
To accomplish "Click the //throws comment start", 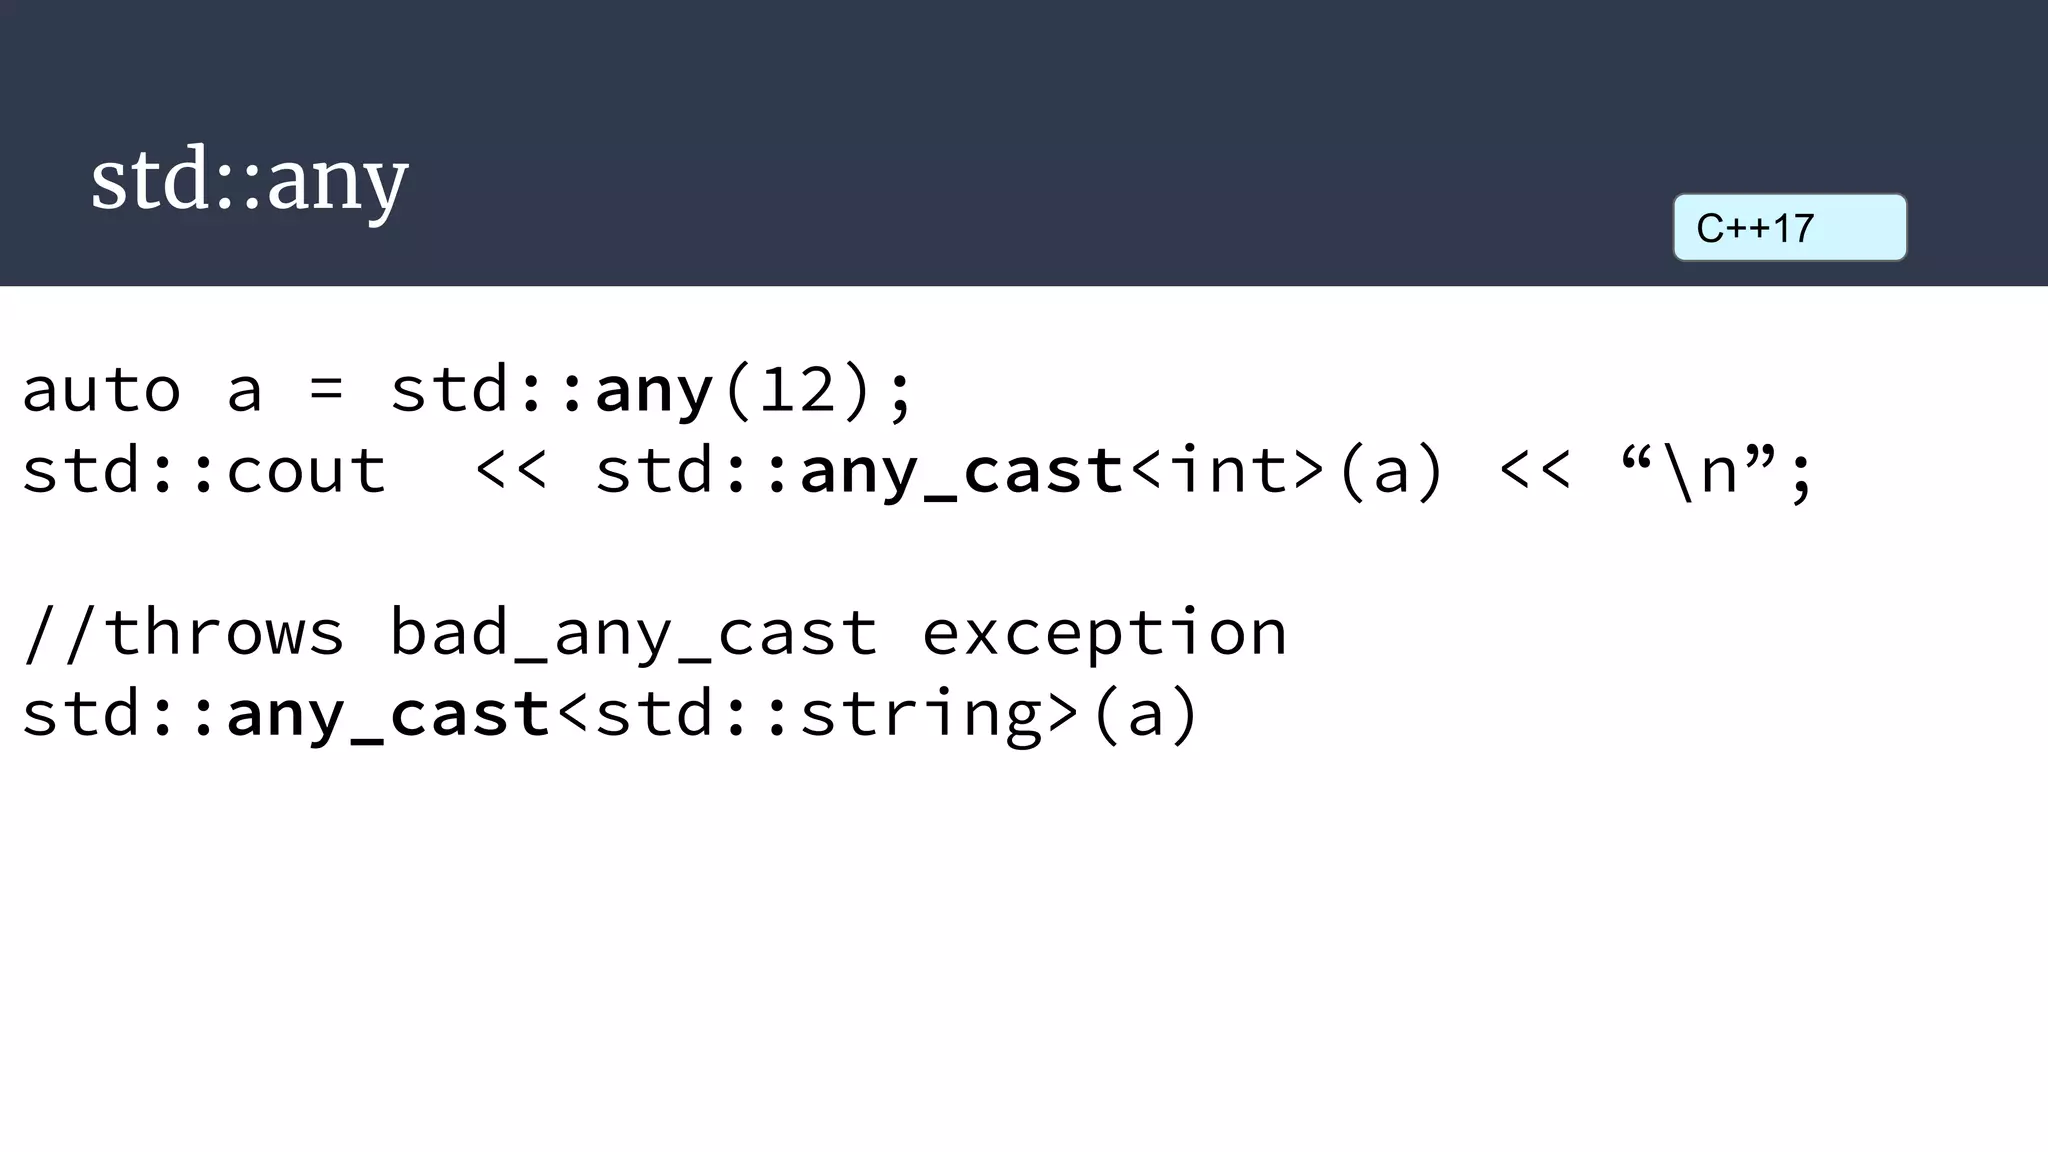I will click(x=183, y=632).
